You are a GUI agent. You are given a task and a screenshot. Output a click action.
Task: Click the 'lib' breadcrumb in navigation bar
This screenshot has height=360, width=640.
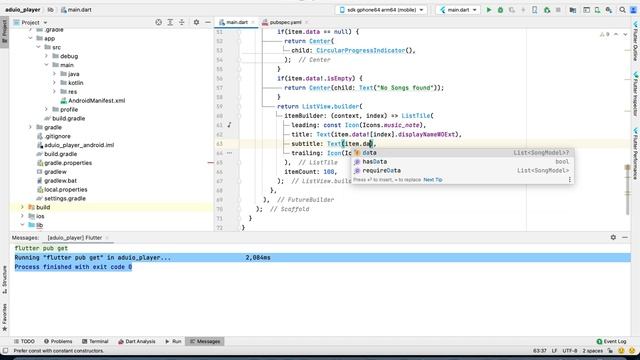coord(50,10)
